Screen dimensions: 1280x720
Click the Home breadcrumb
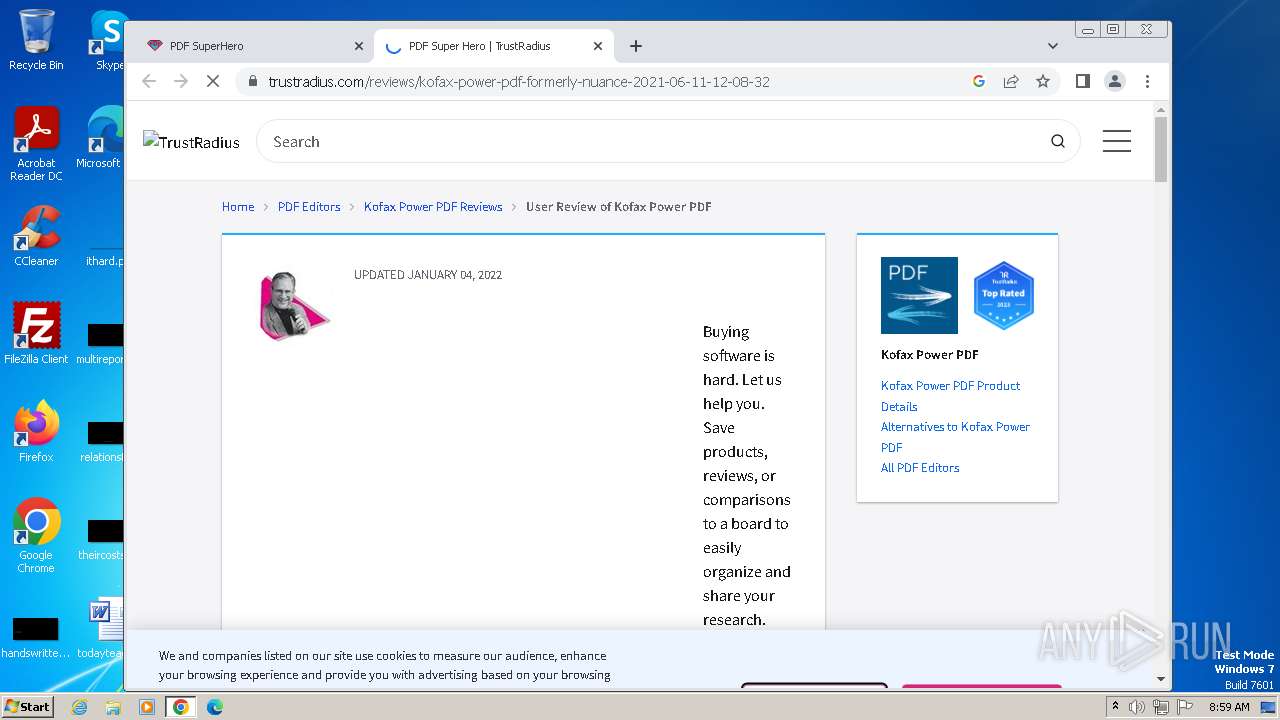tap(238, 207)
